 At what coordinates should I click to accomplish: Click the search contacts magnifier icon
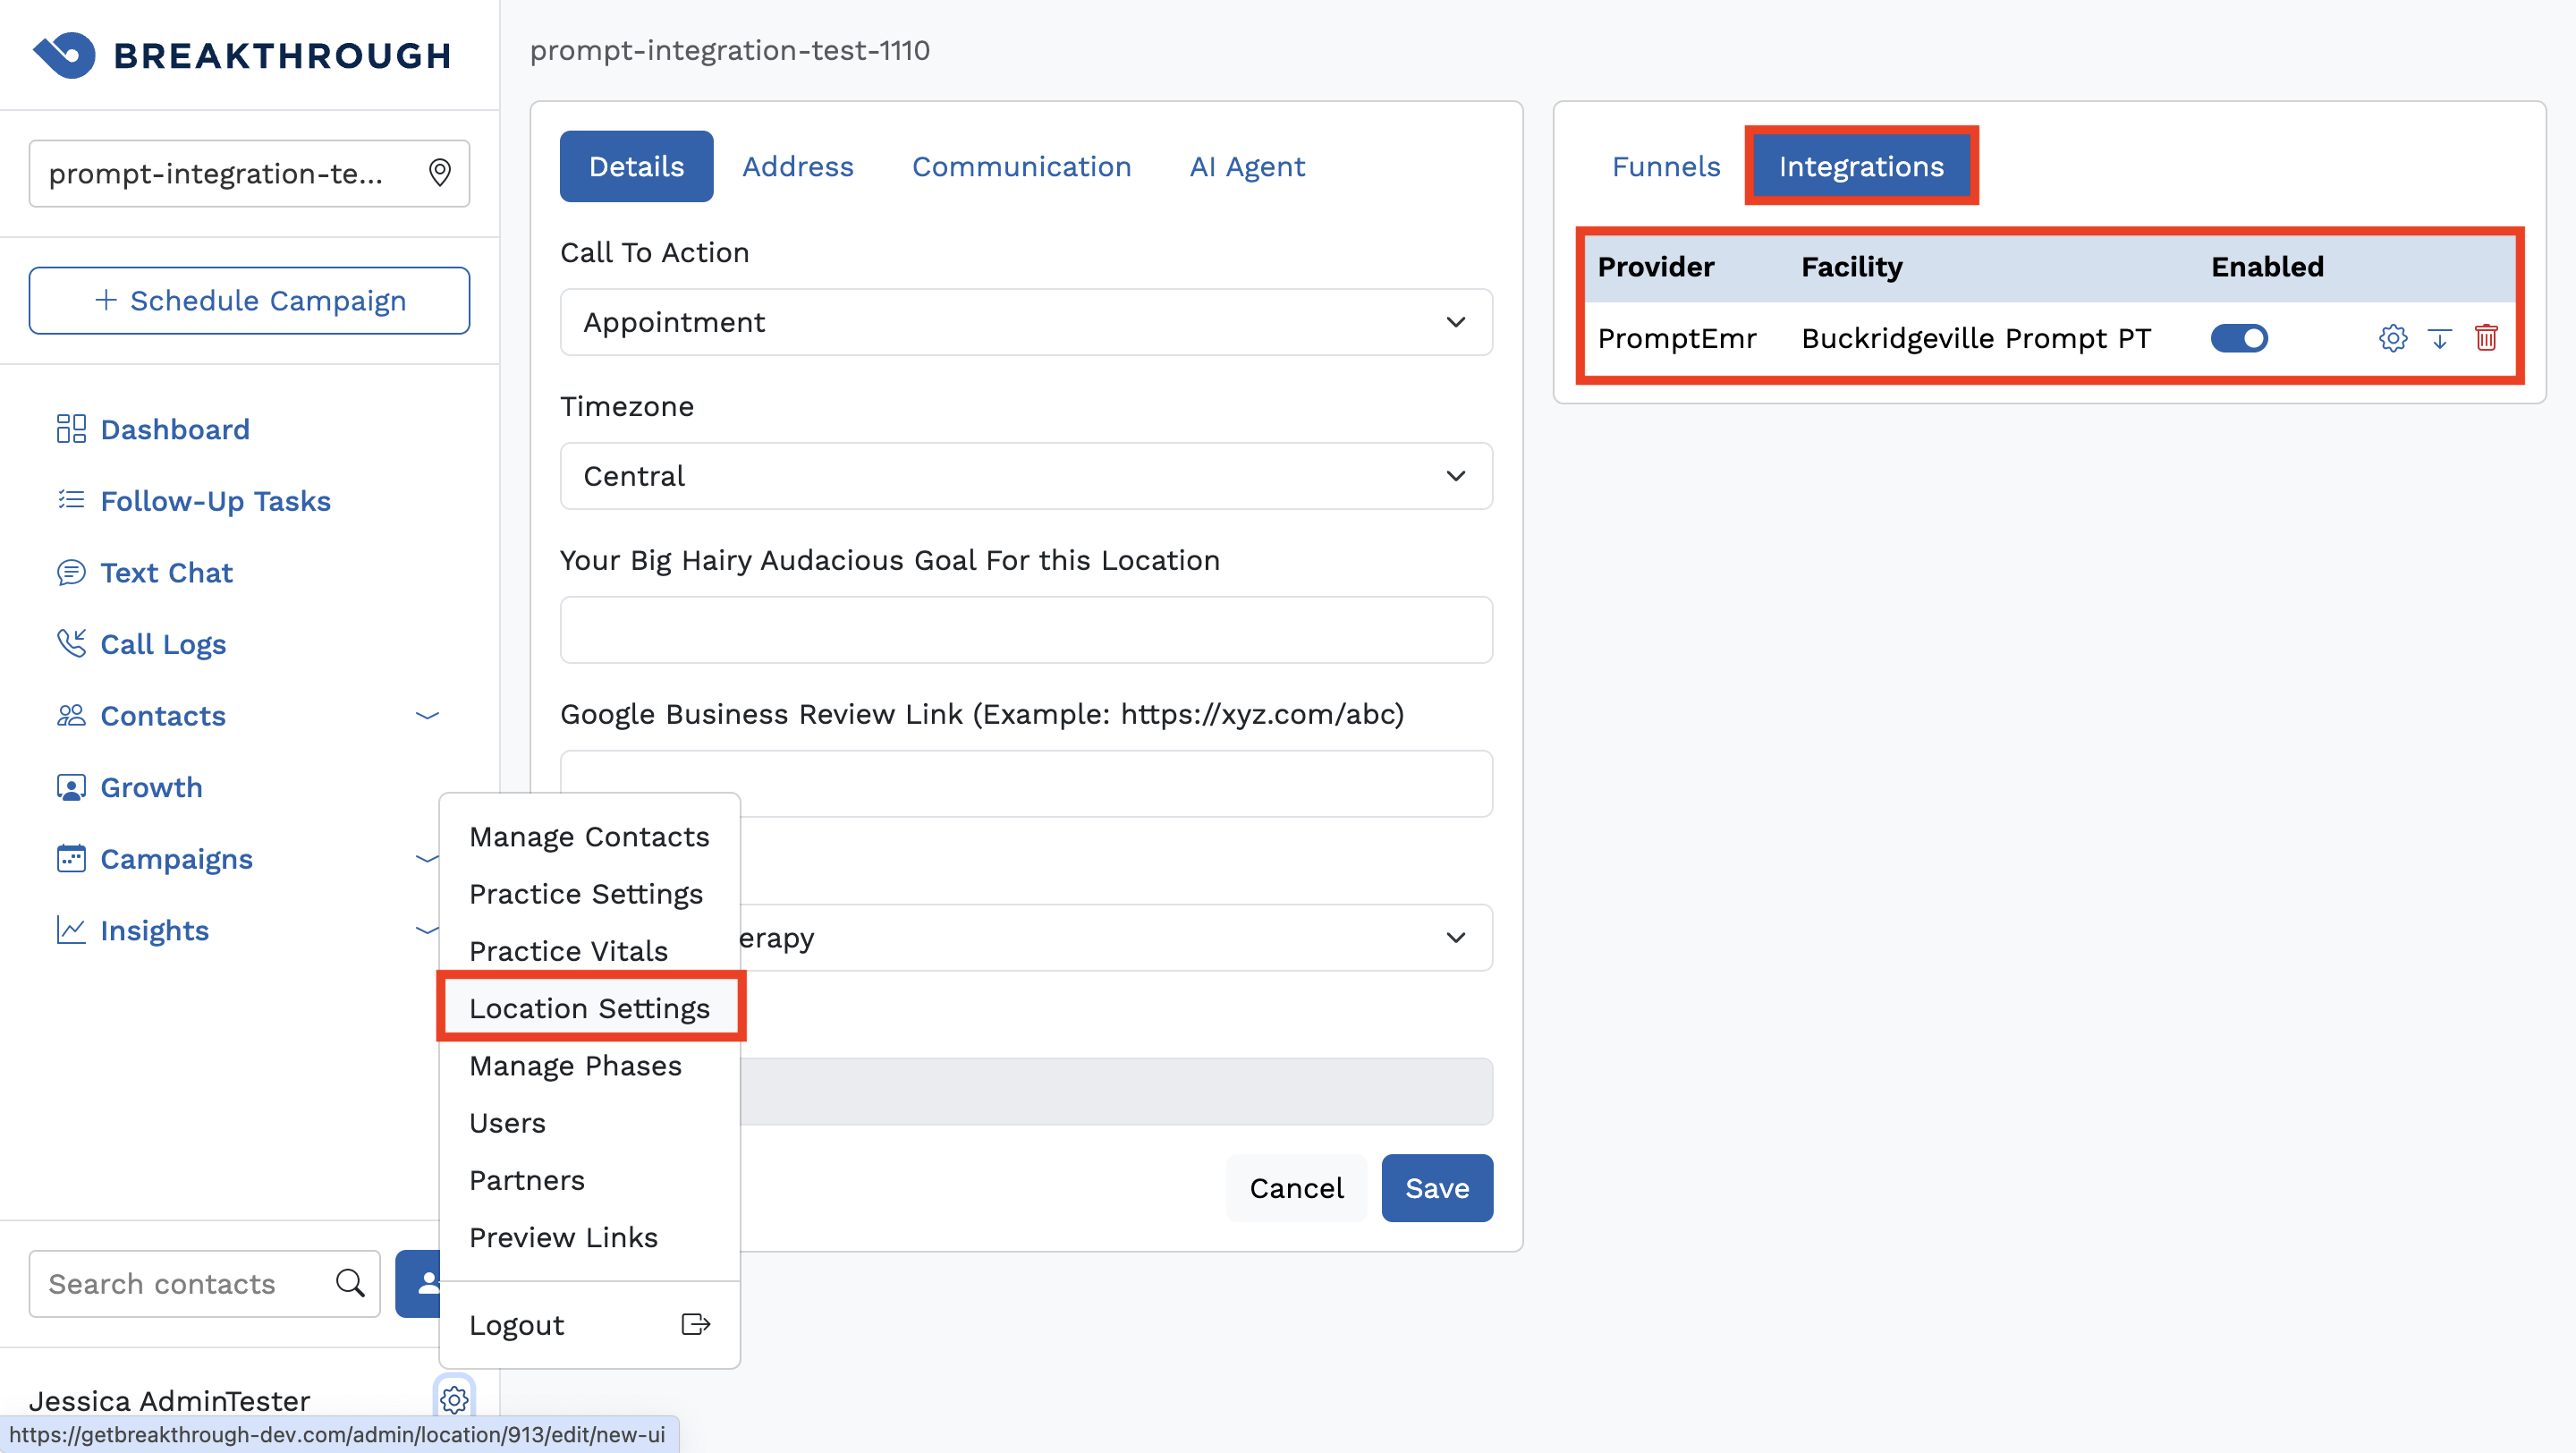350,1283
